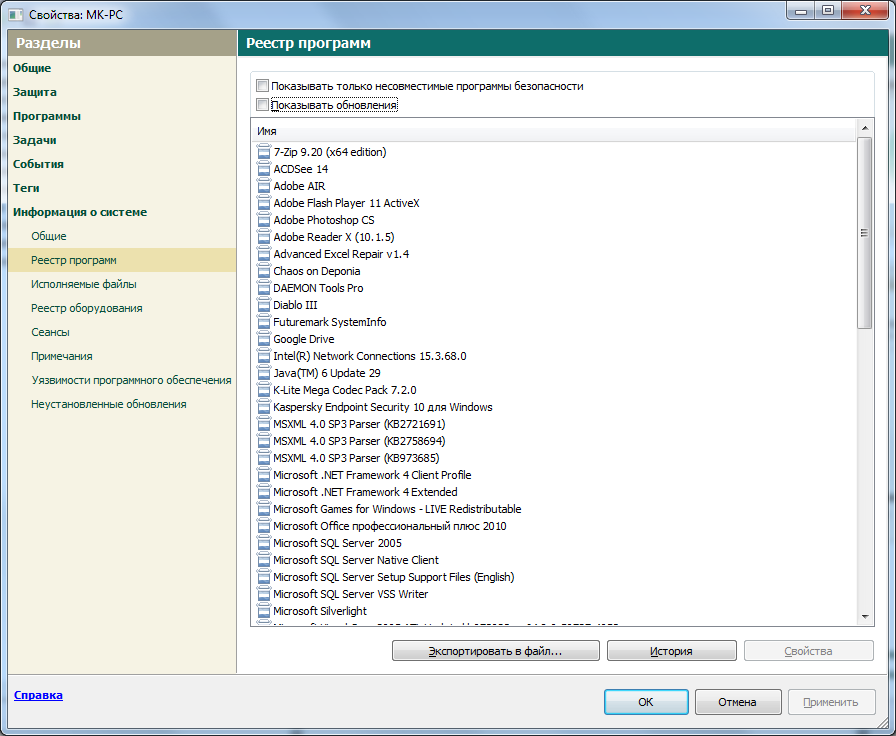Click the .NET Framework 4 Client Profile icon
Viewport: 896px width, 736px height.
pyautogui.click(x=263, y=475)
